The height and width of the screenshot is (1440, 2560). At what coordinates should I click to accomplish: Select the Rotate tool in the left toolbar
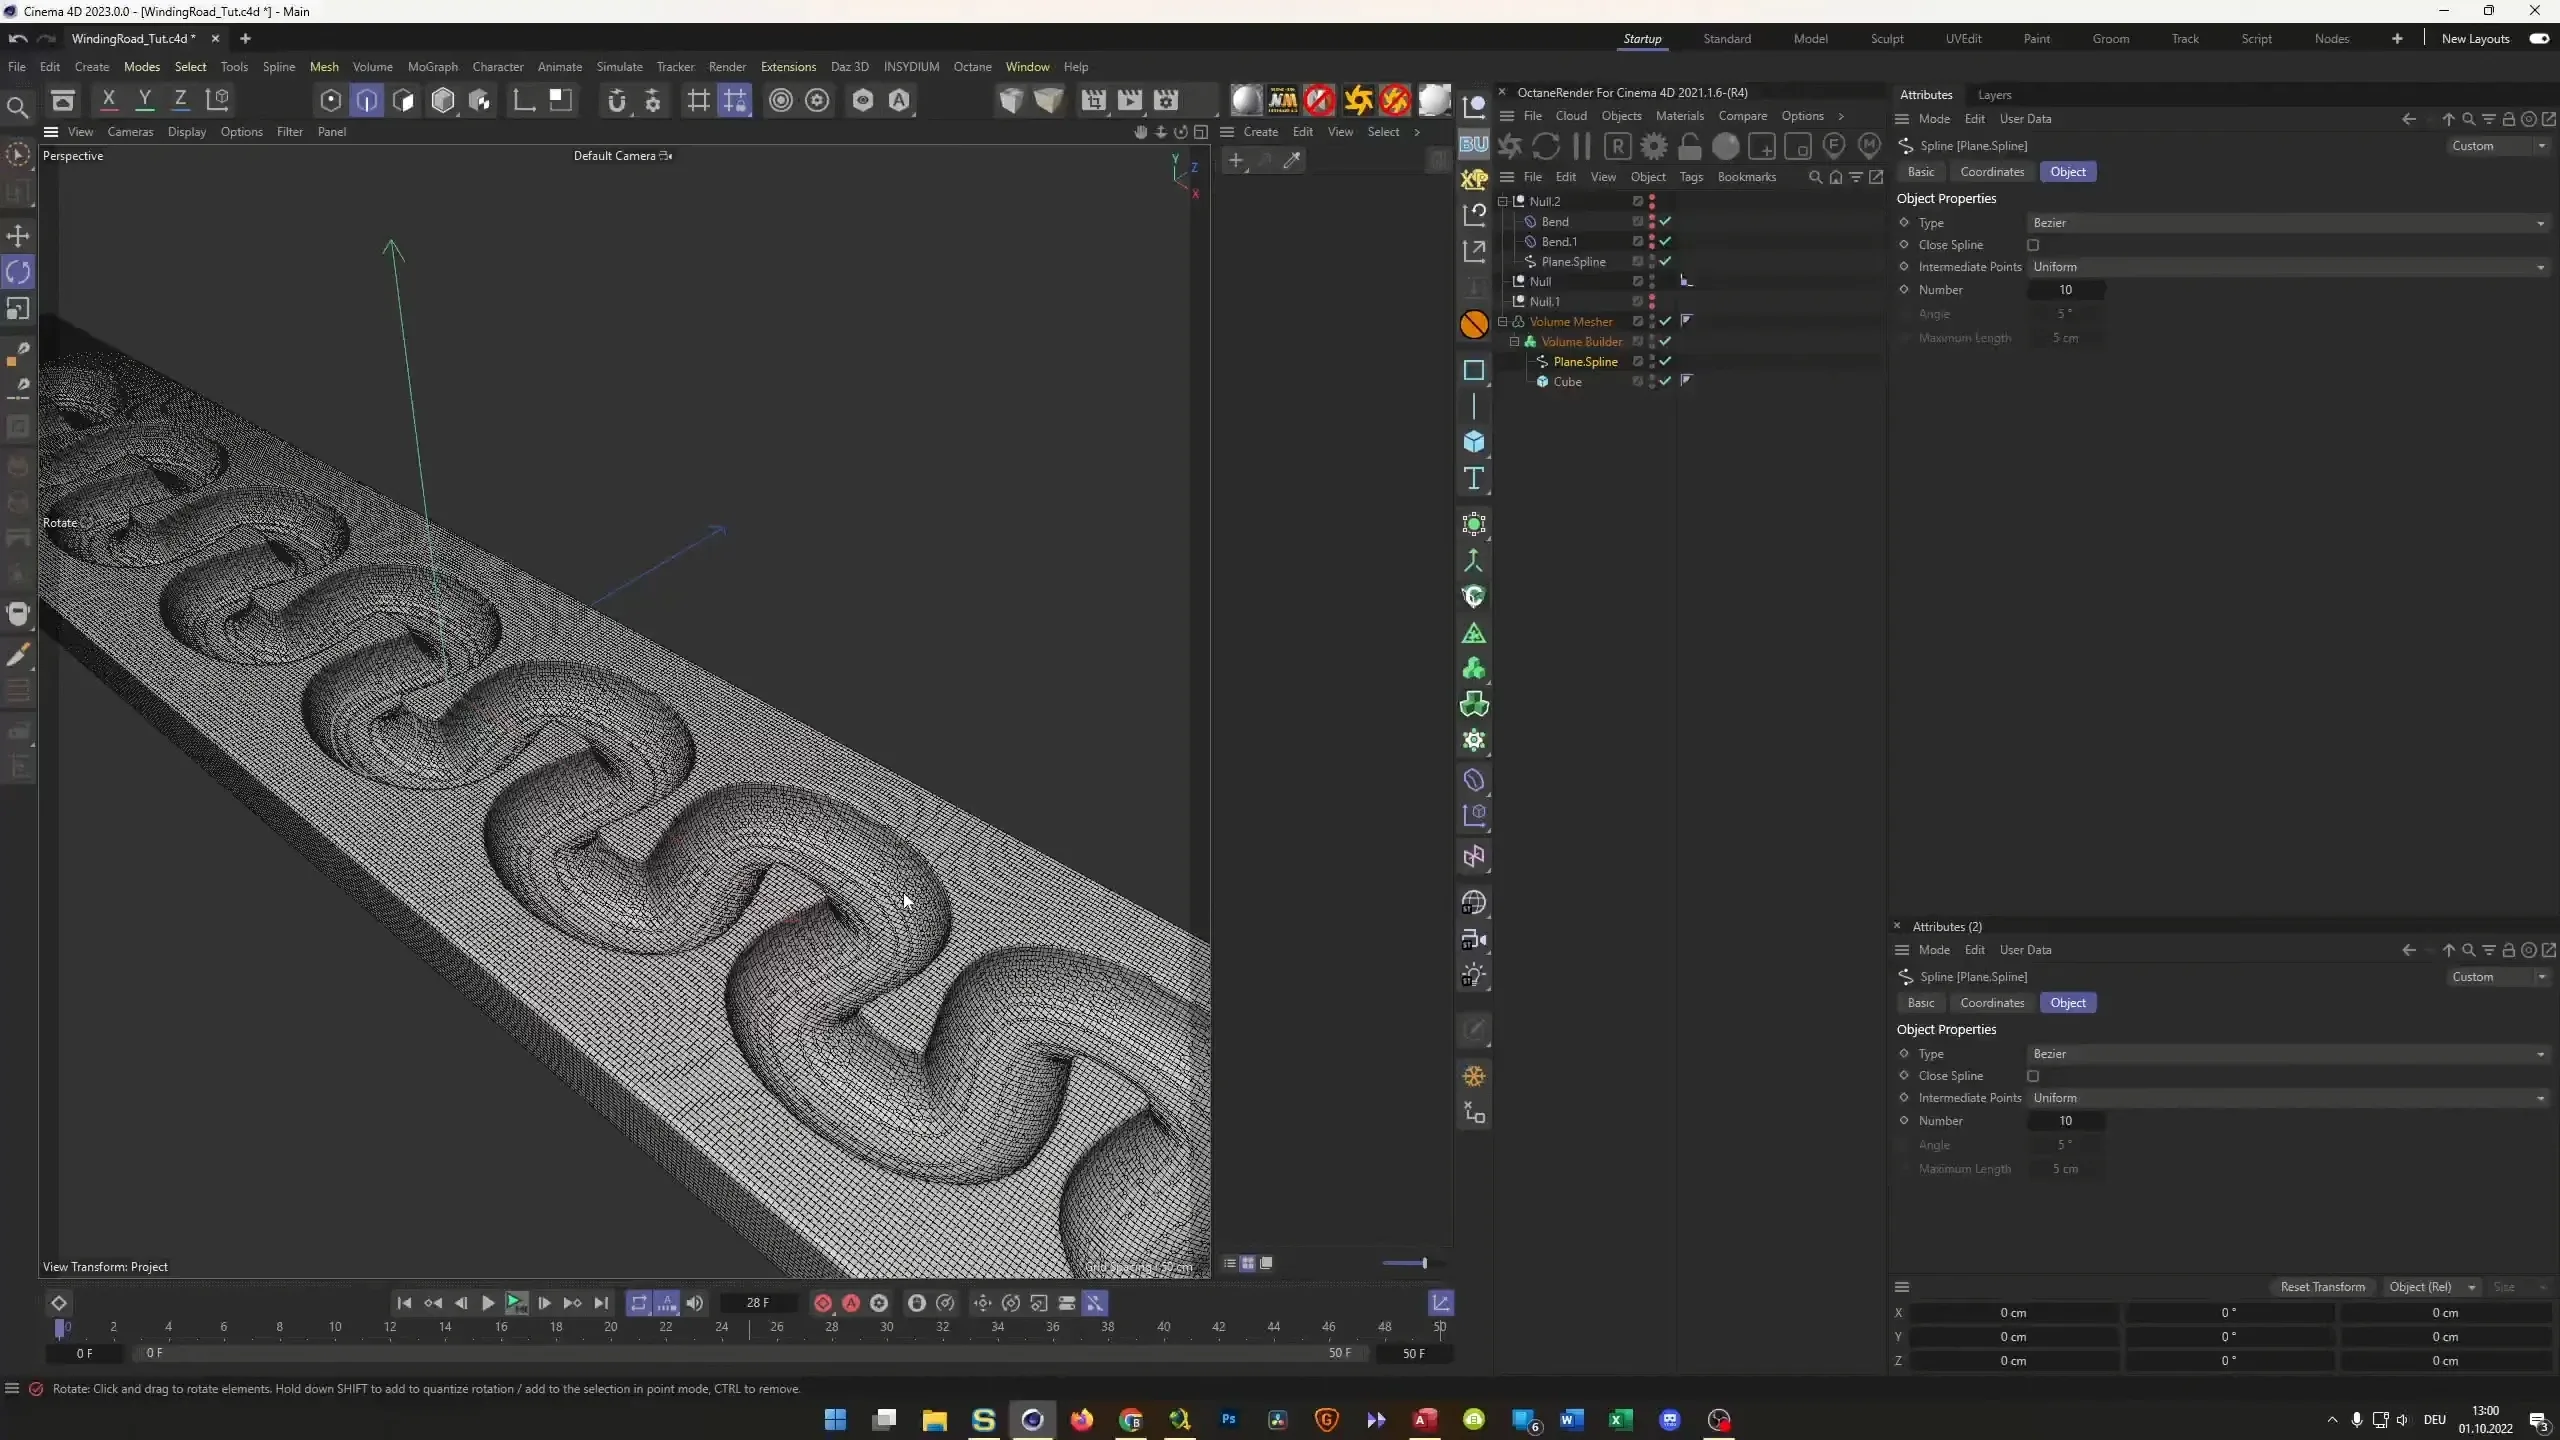tap(18, 271)
